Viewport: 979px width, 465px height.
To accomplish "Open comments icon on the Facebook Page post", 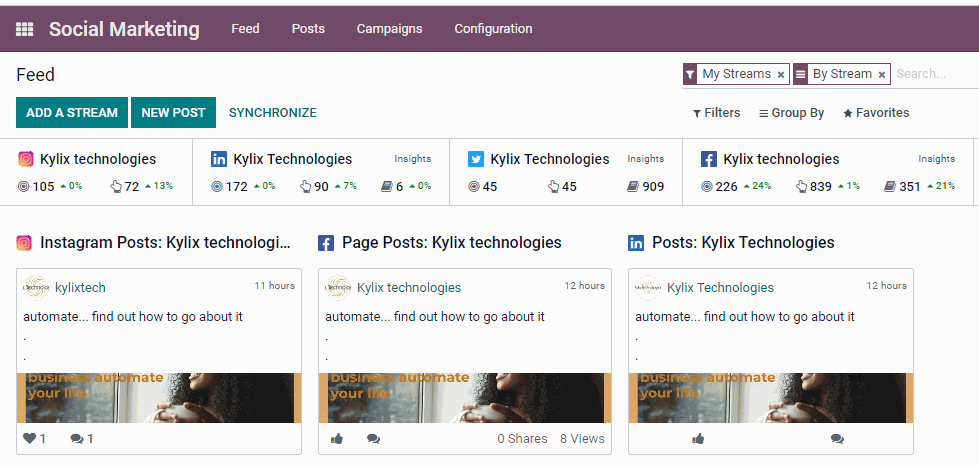I will pyautogui.click(x=373, y=439).
